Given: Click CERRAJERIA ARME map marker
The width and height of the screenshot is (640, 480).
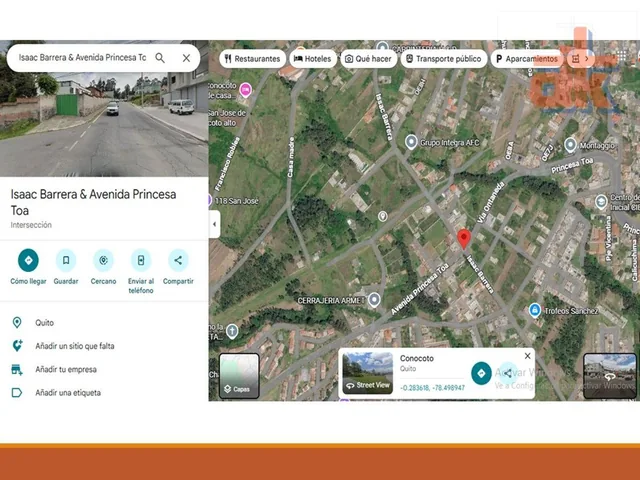Looking at the screenshot, I should [374, 300].
